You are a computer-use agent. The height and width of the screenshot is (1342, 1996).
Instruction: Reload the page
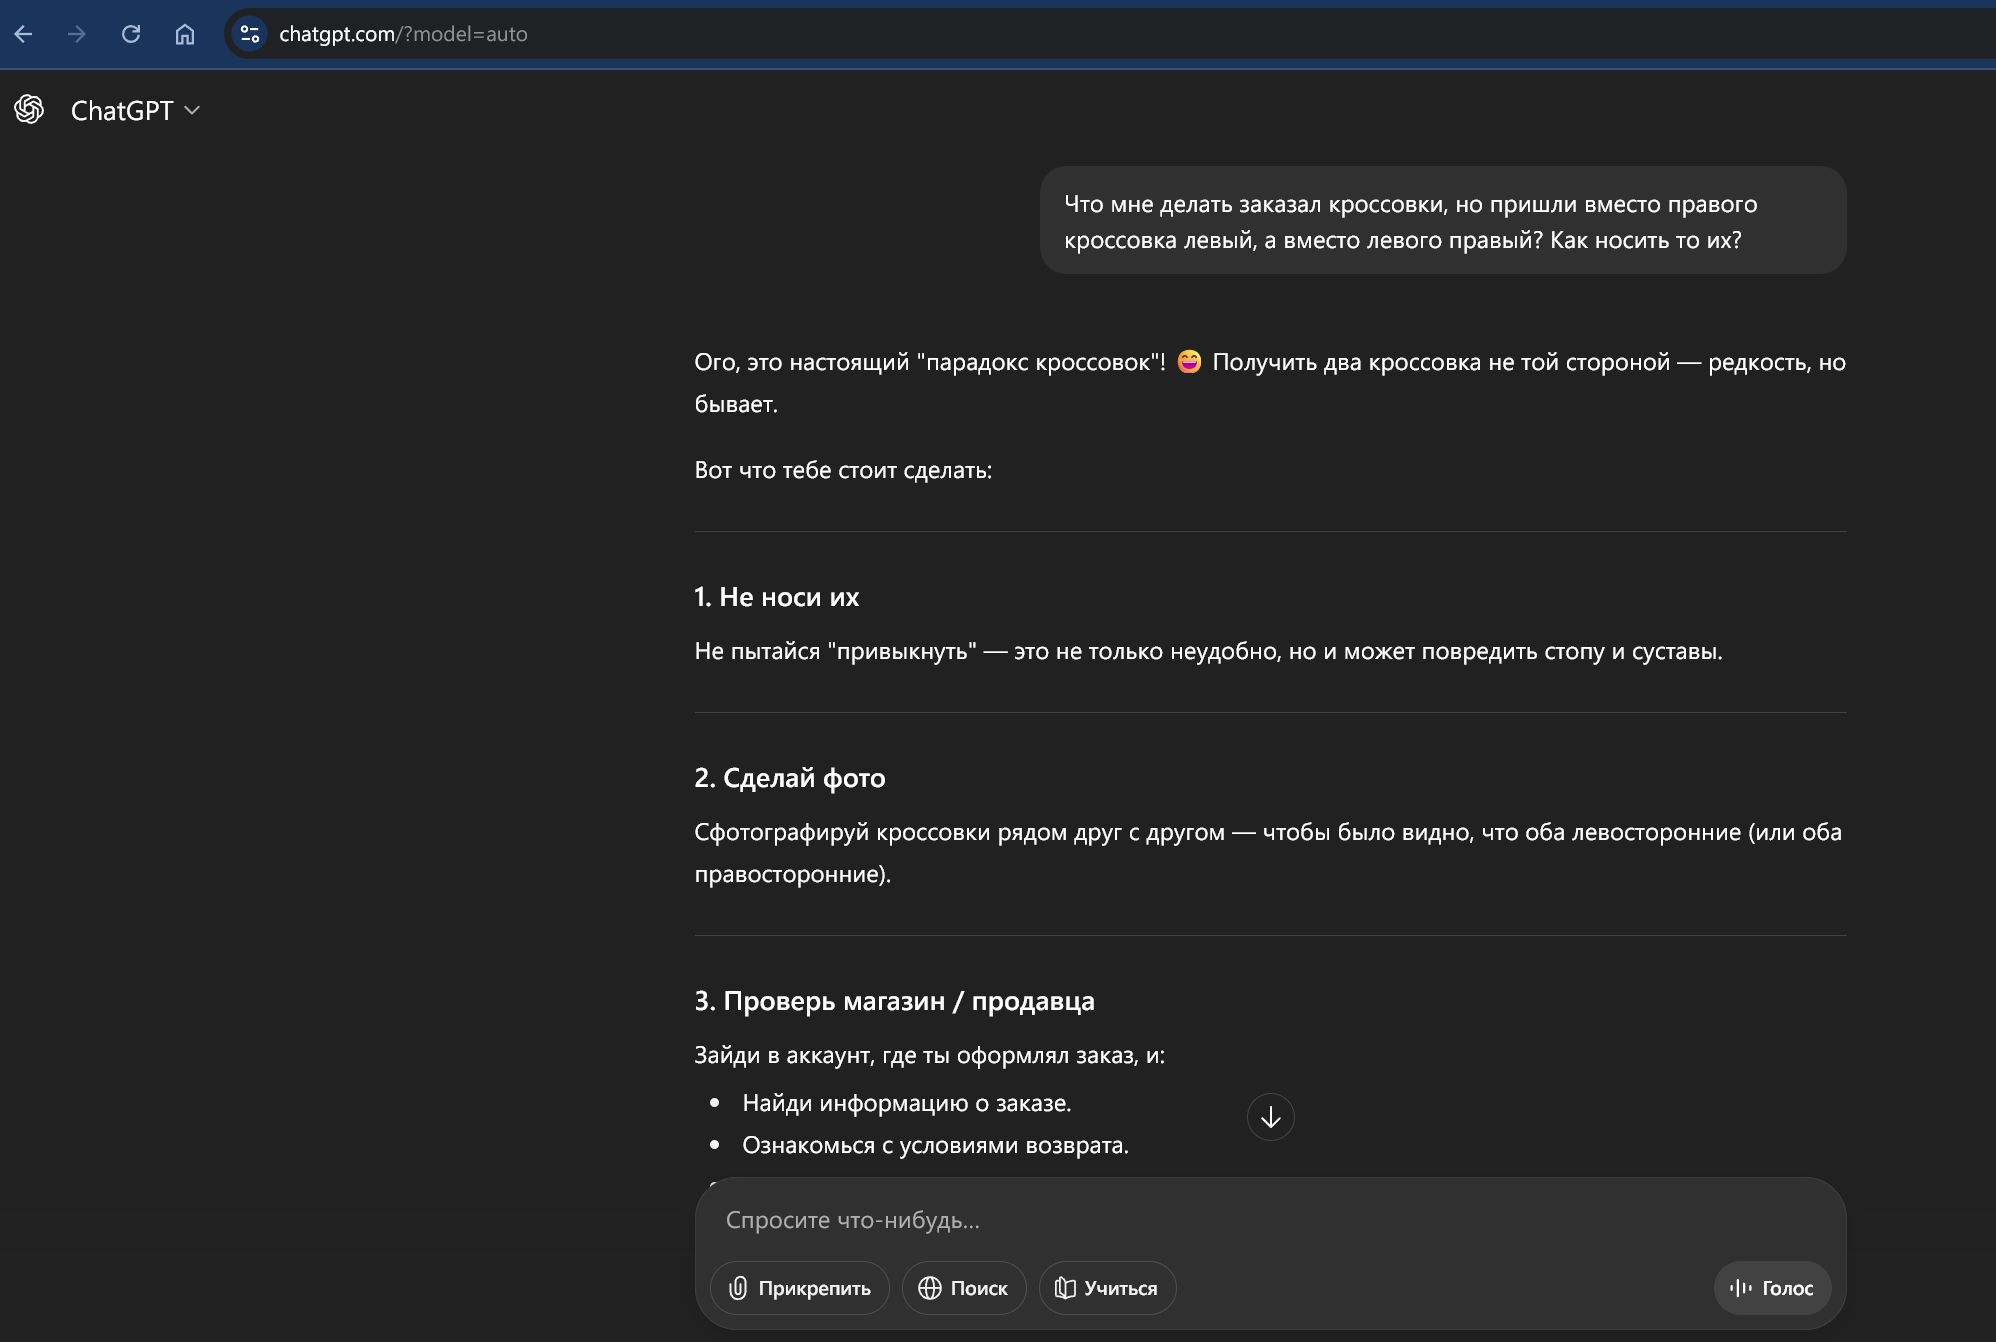coord(131,34)
